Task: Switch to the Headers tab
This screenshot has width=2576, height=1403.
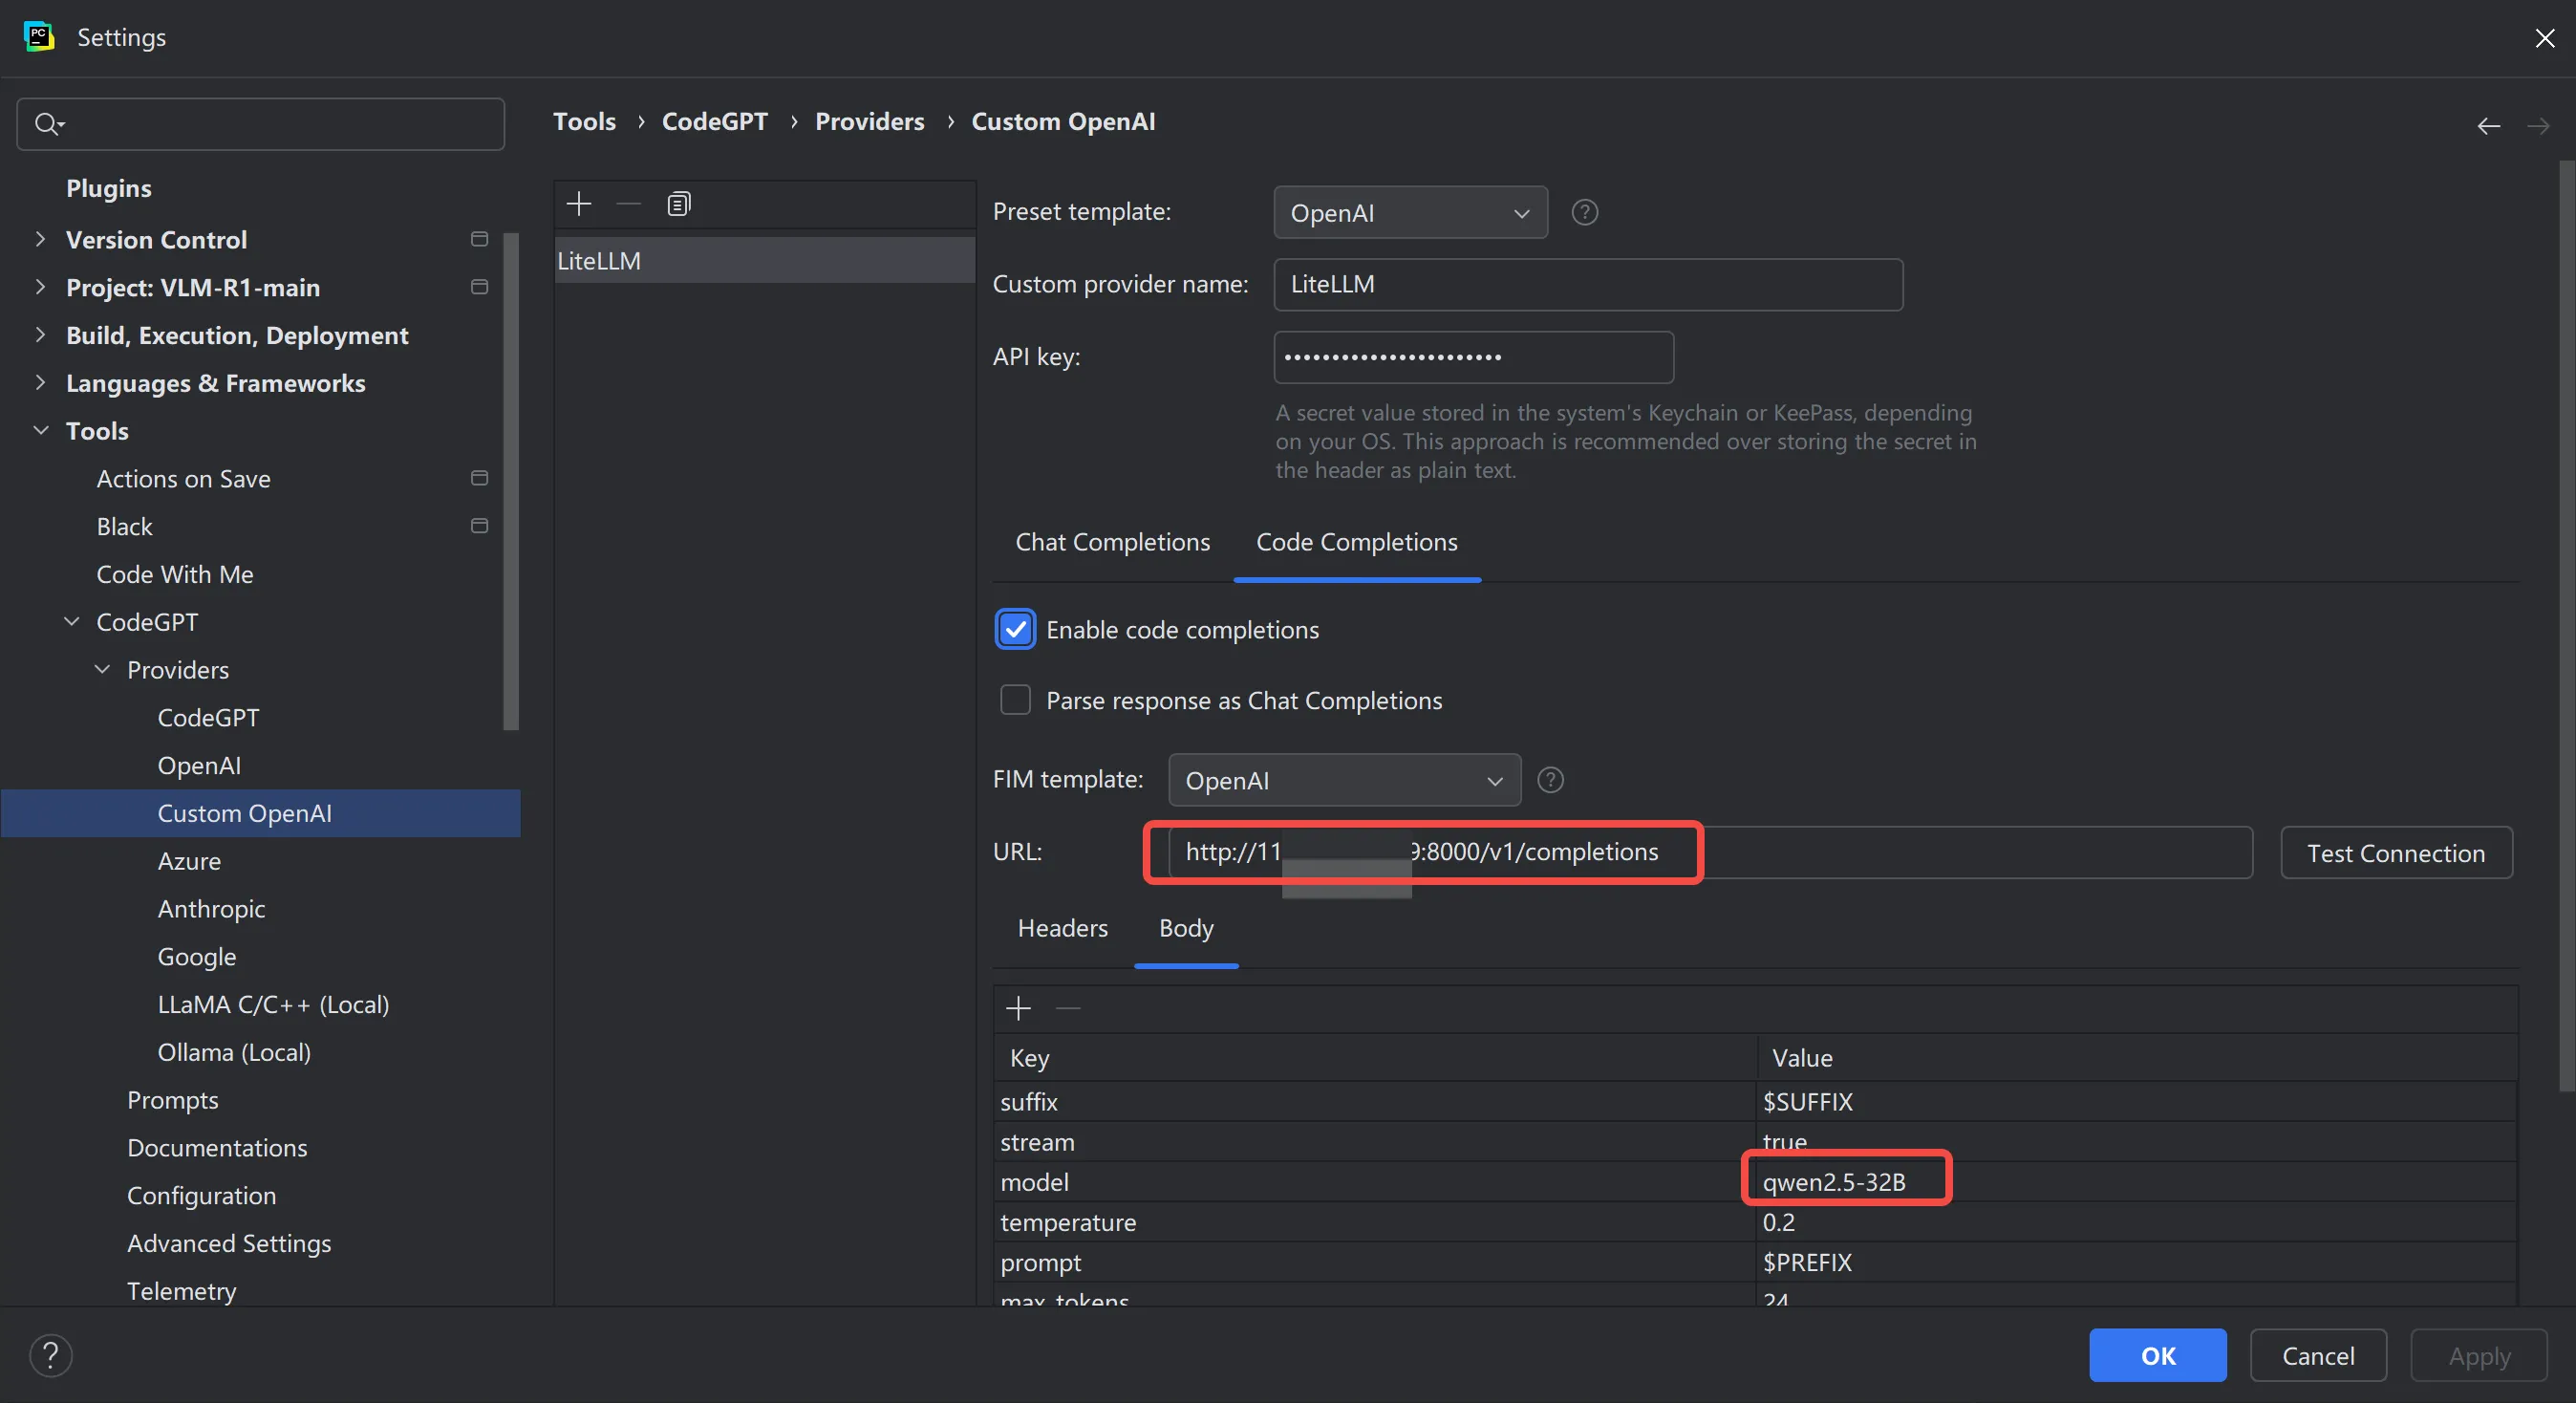Action: 1062,928
